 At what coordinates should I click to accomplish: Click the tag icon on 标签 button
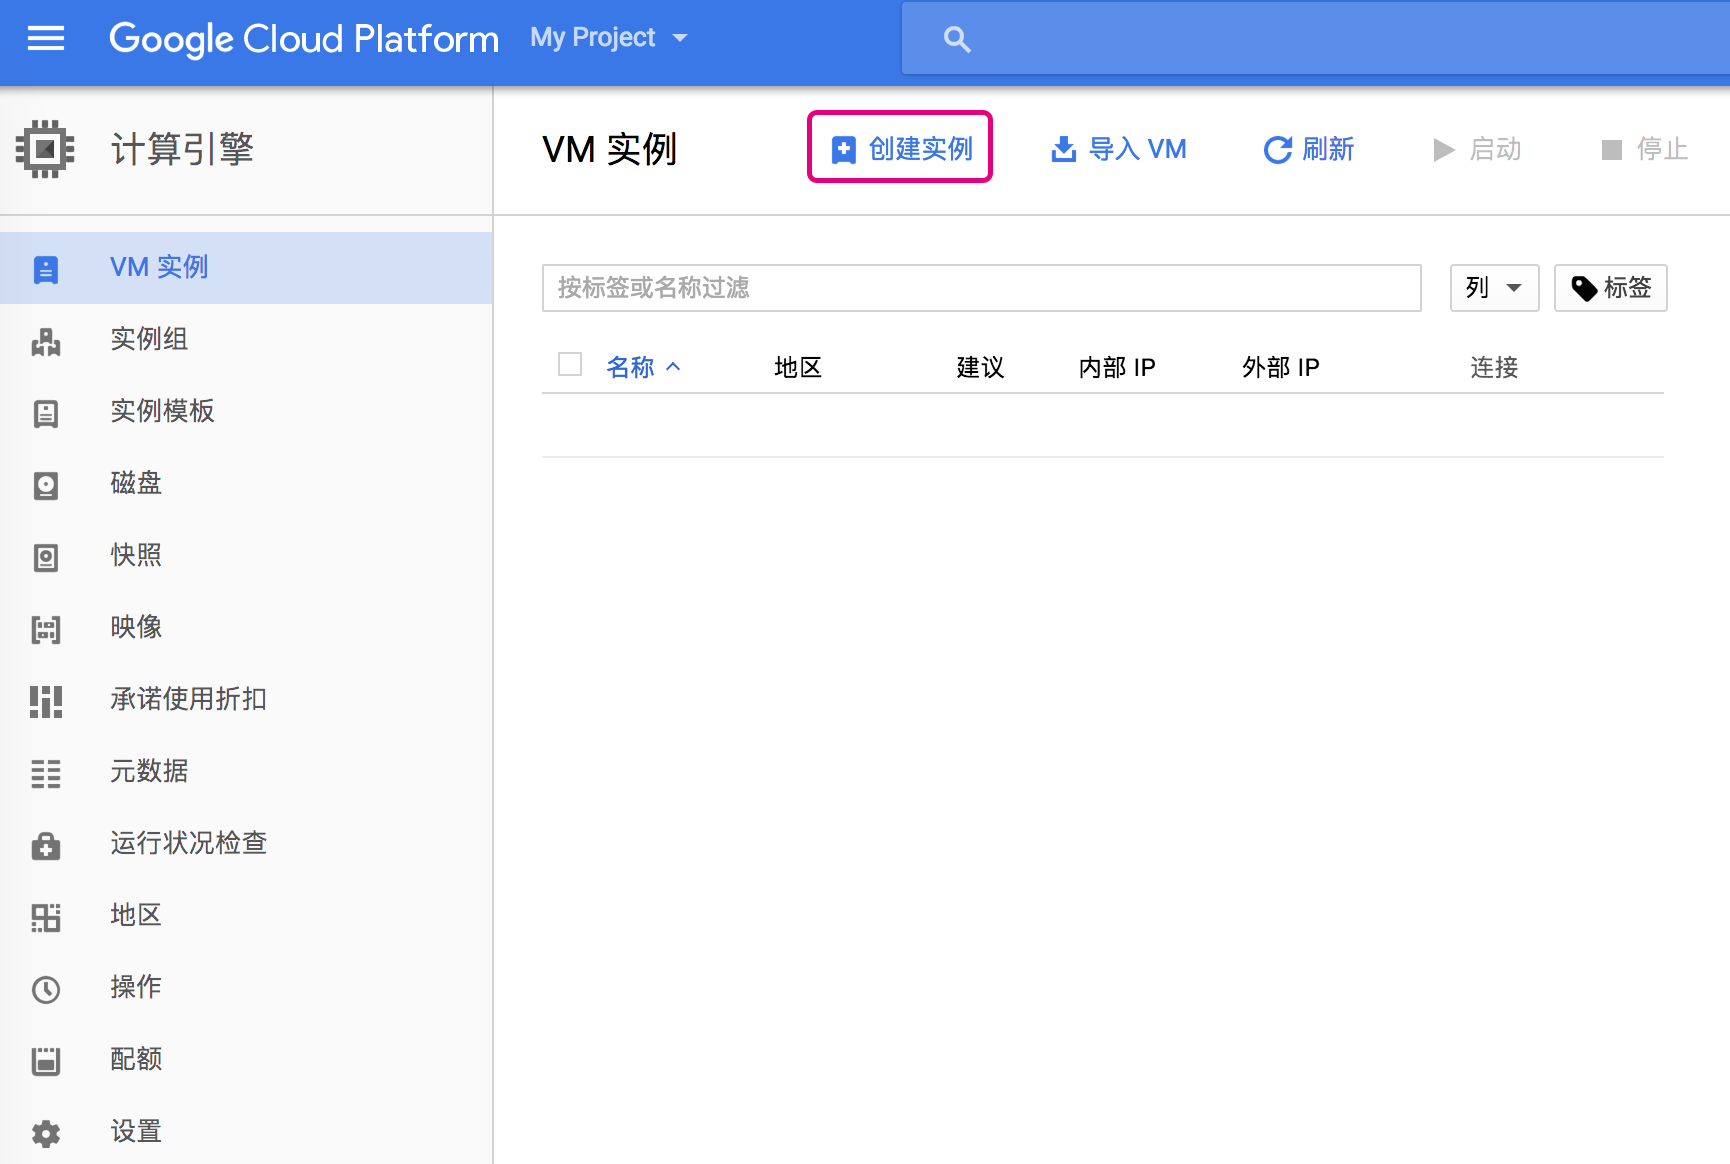pyautogui.click(x=1585, y=289)
